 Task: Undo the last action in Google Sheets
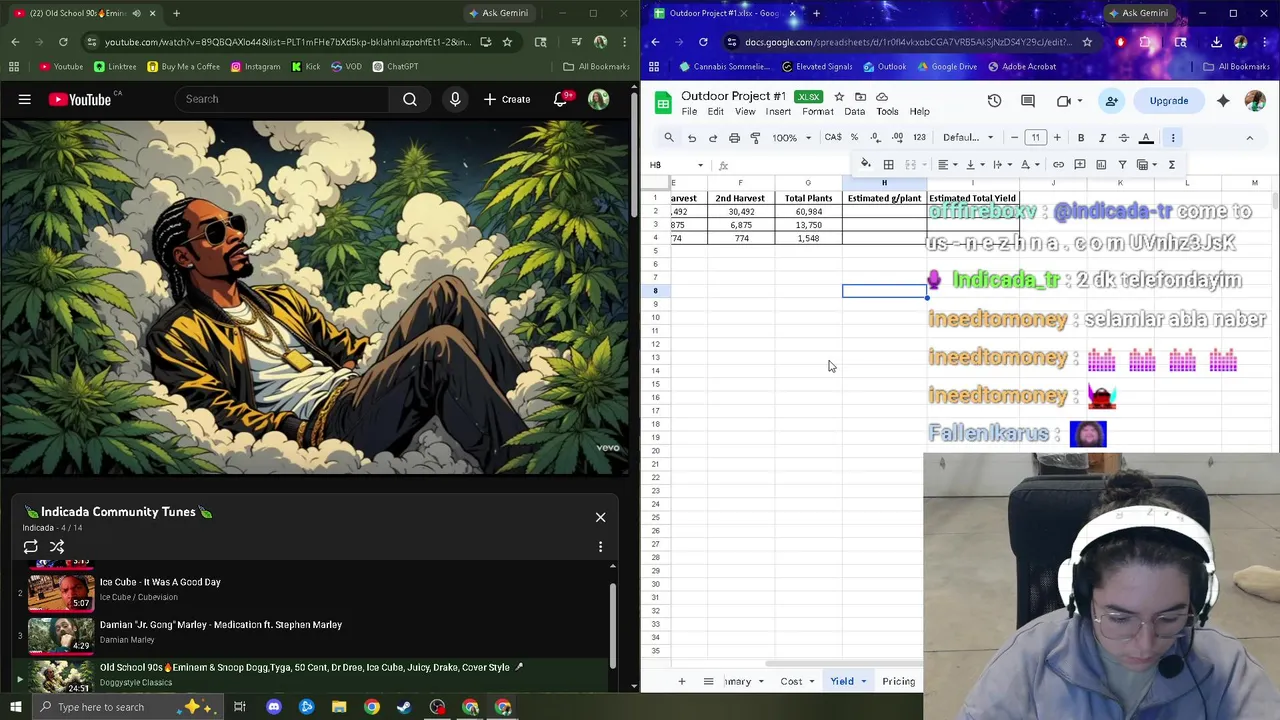coord(691,138)
